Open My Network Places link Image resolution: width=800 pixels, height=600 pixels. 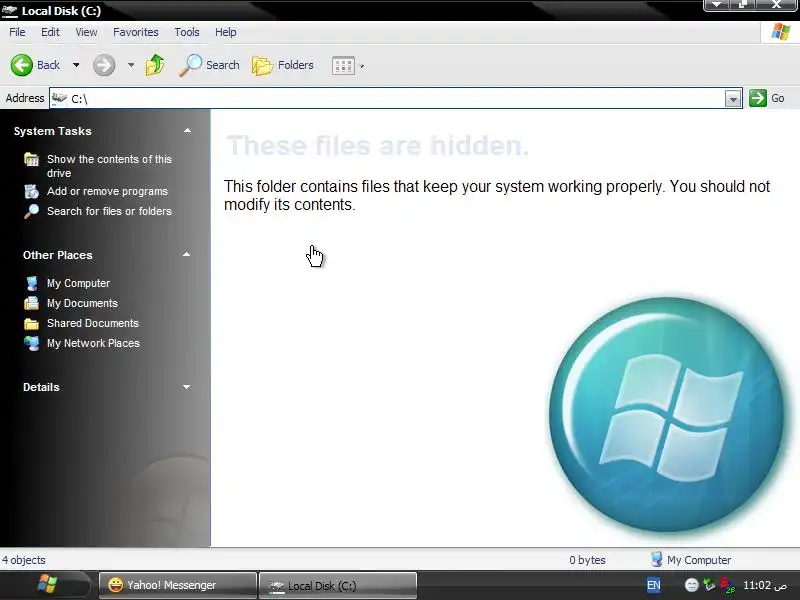click(x=93, y=343)
